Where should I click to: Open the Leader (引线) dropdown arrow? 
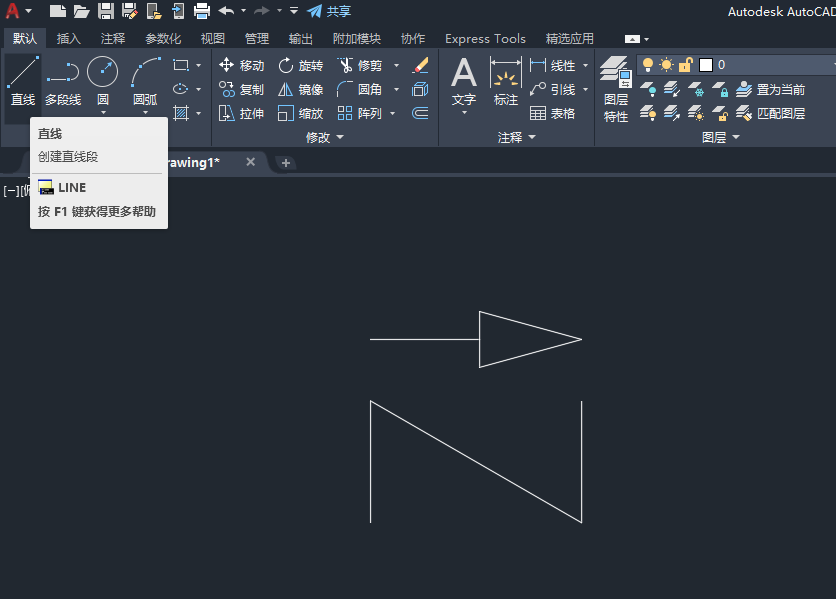585,90
